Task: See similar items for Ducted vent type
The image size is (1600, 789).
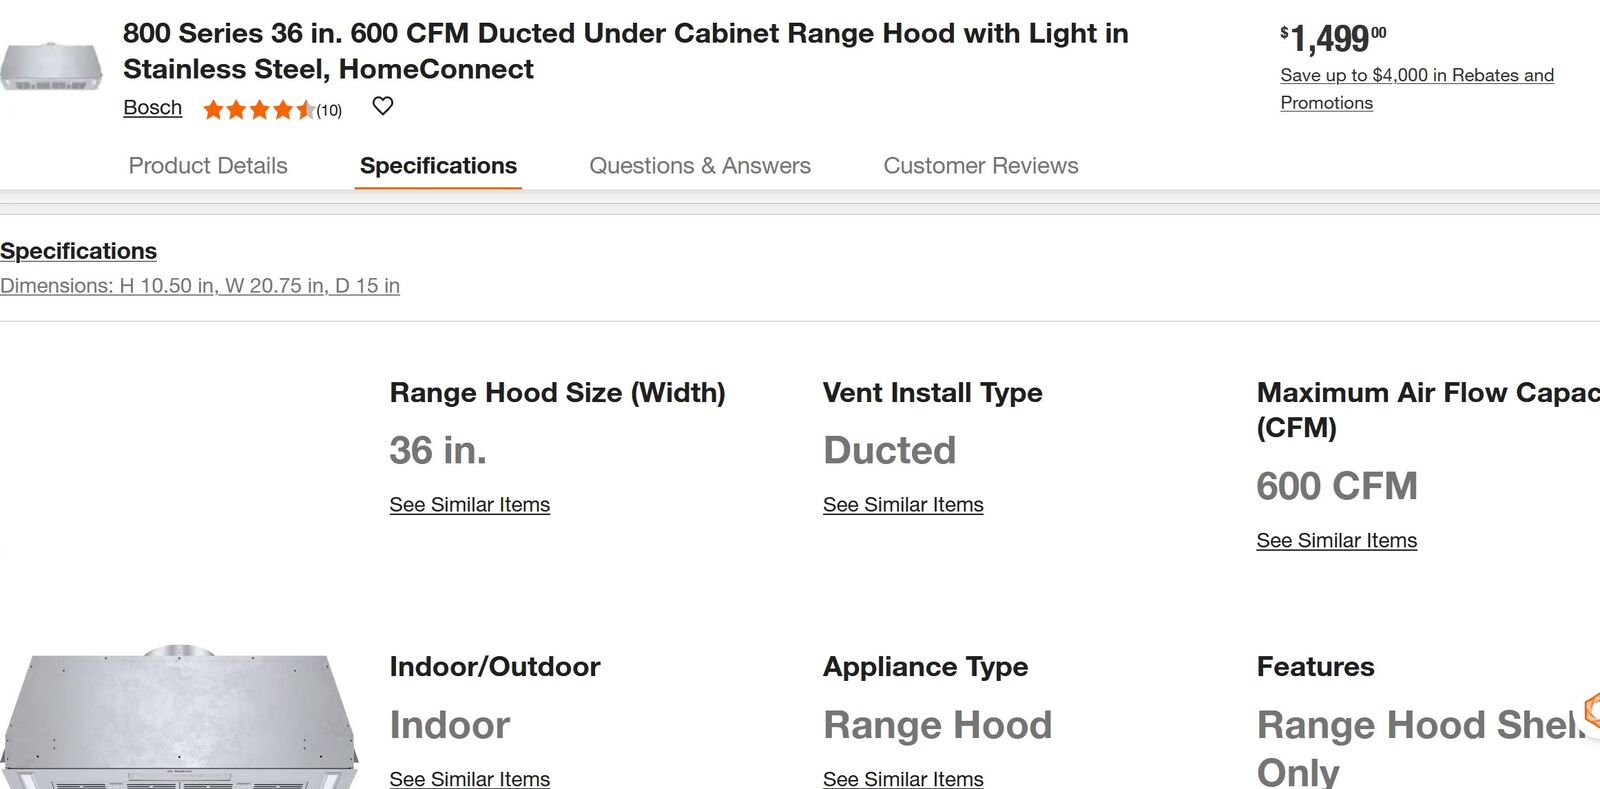Action: 903,505
